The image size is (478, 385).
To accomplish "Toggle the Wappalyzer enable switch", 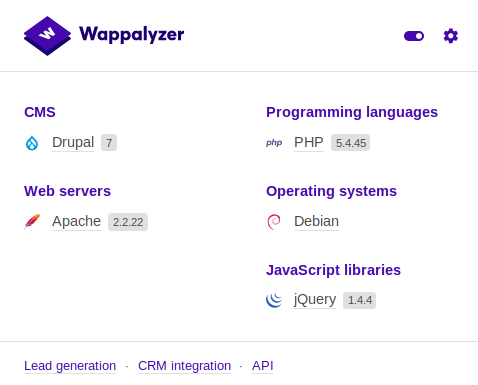I will pyautogui.click(x=414, y=36).
